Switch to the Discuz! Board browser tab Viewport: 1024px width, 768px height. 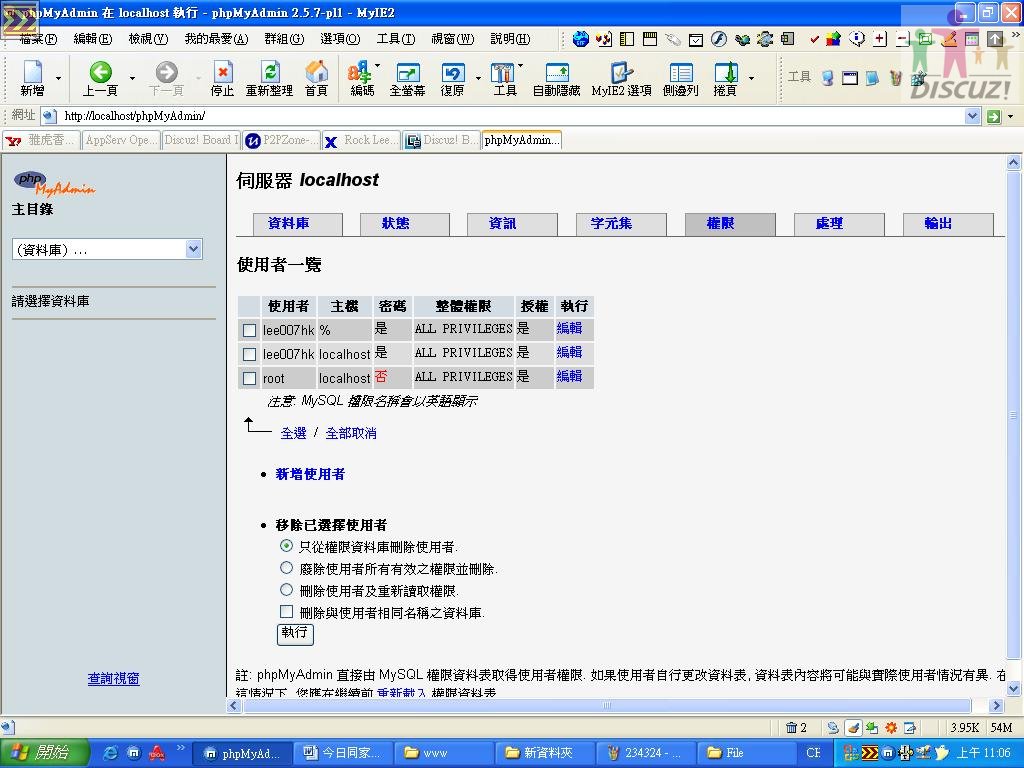201,140
